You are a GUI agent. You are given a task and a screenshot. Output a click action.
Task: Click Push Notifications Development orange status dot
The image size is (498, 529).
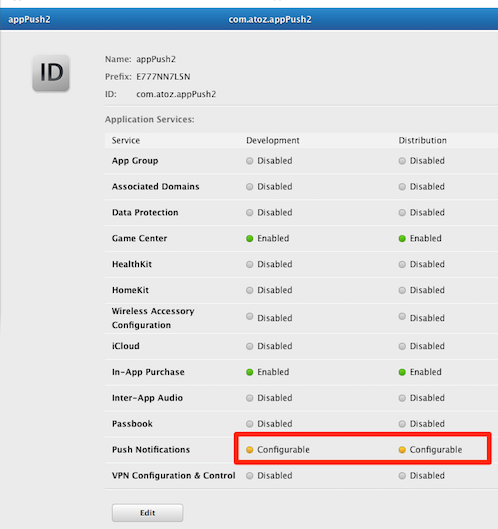pyautogui.click(x=250, y=450)
